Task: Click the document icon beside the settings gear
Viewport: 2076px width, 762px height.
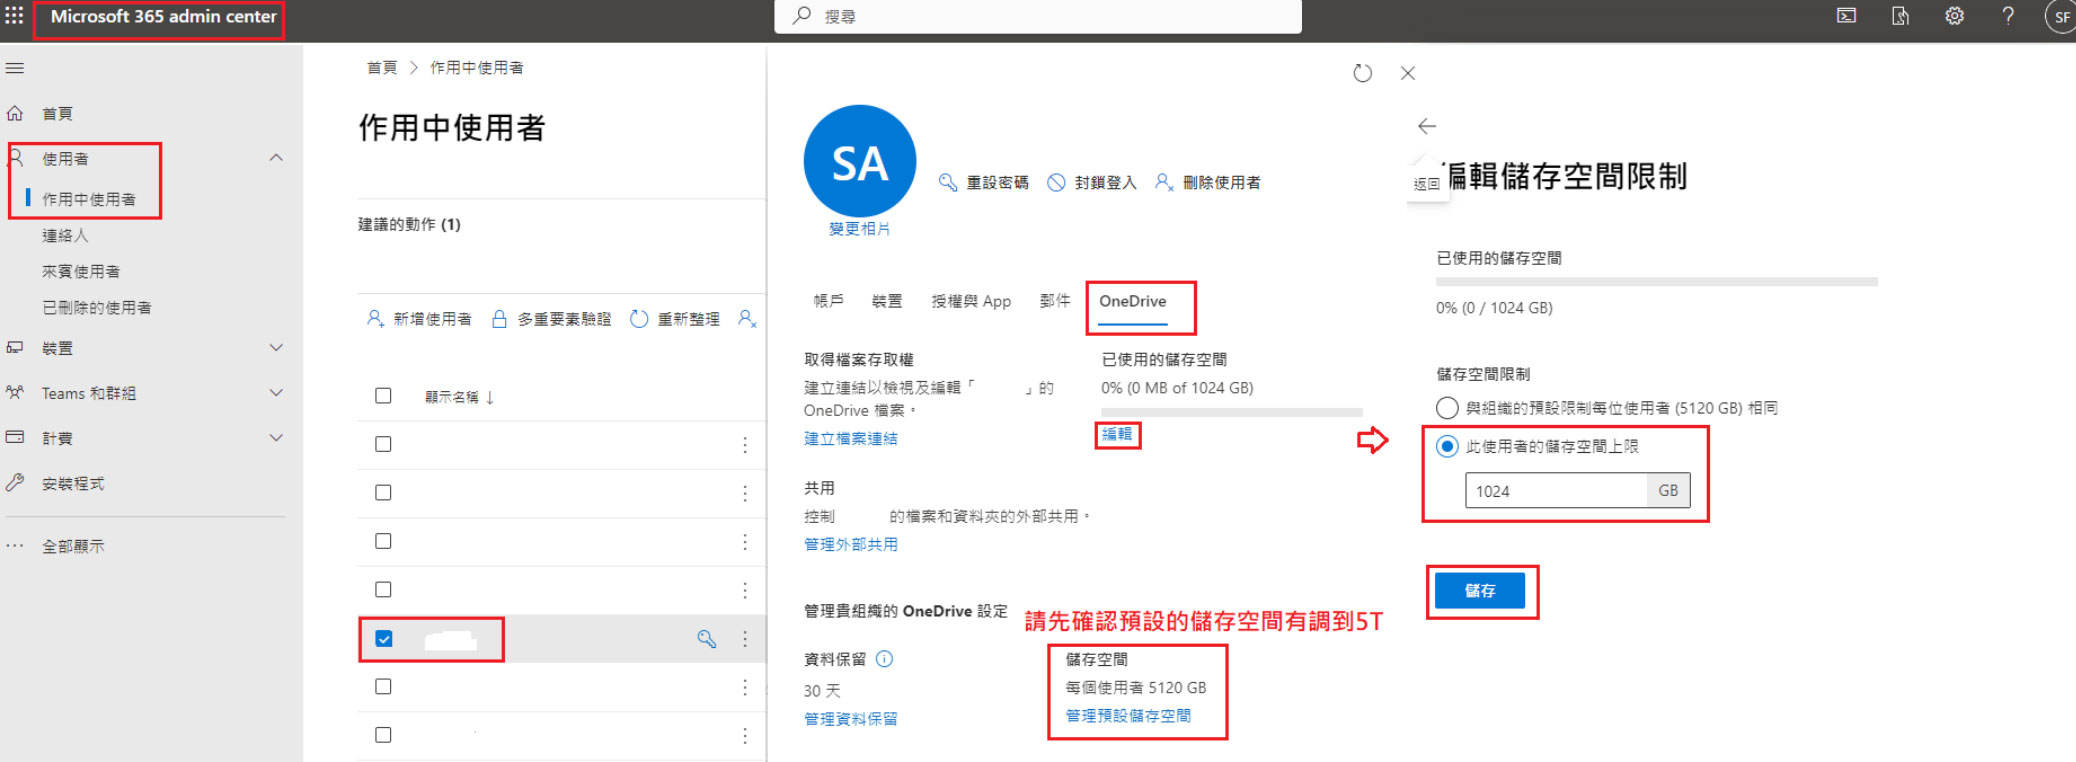Action: click(1900, 16)
